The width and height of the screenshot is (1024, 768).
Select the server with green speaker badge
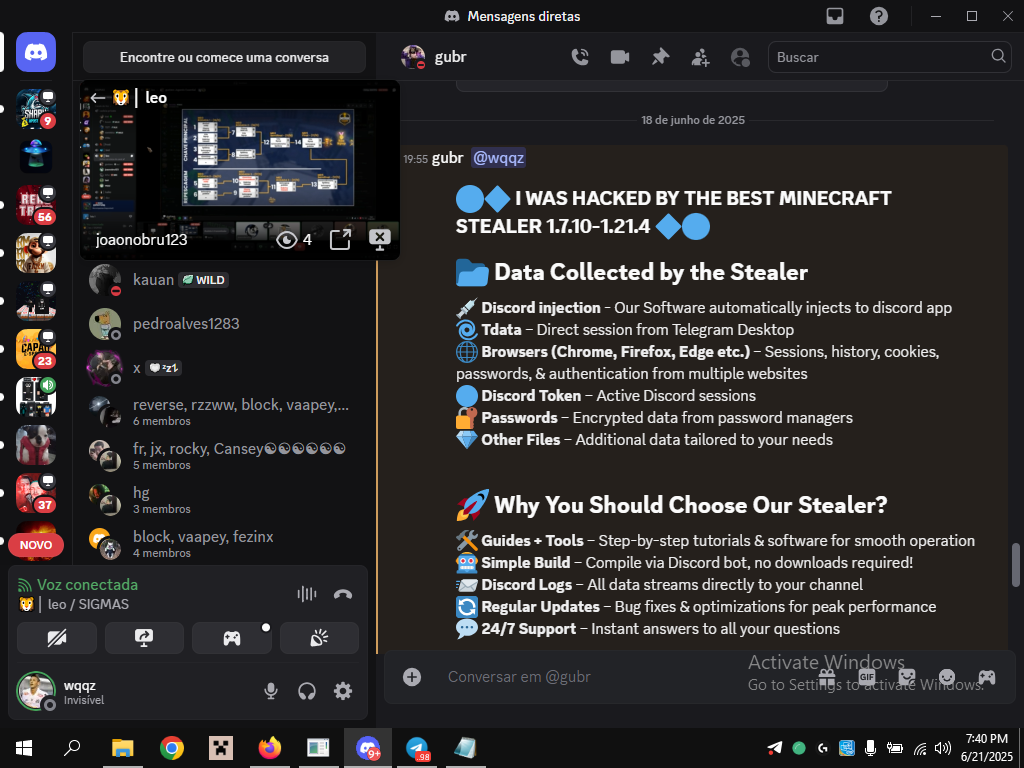click(x=36, y=397)
